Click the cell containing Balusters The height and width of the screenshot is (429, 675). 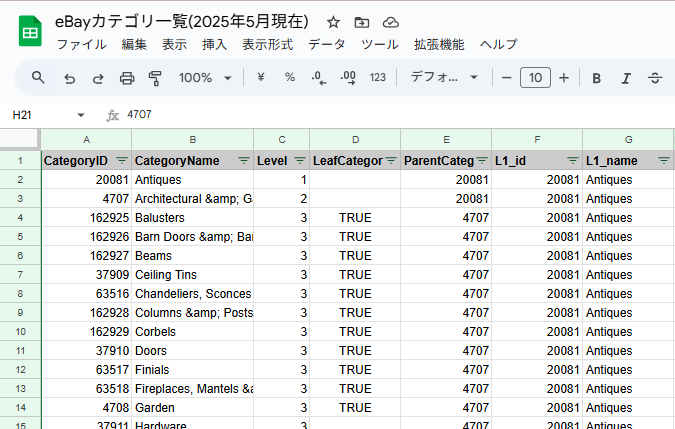(193, 218)
